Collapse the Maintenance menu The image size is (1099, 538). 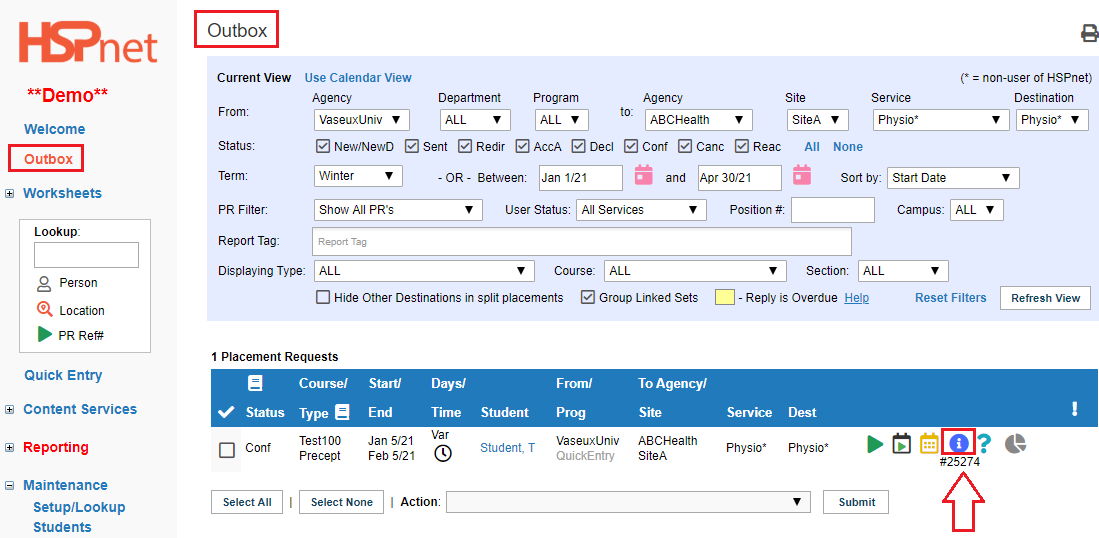[x=9, y=485]
